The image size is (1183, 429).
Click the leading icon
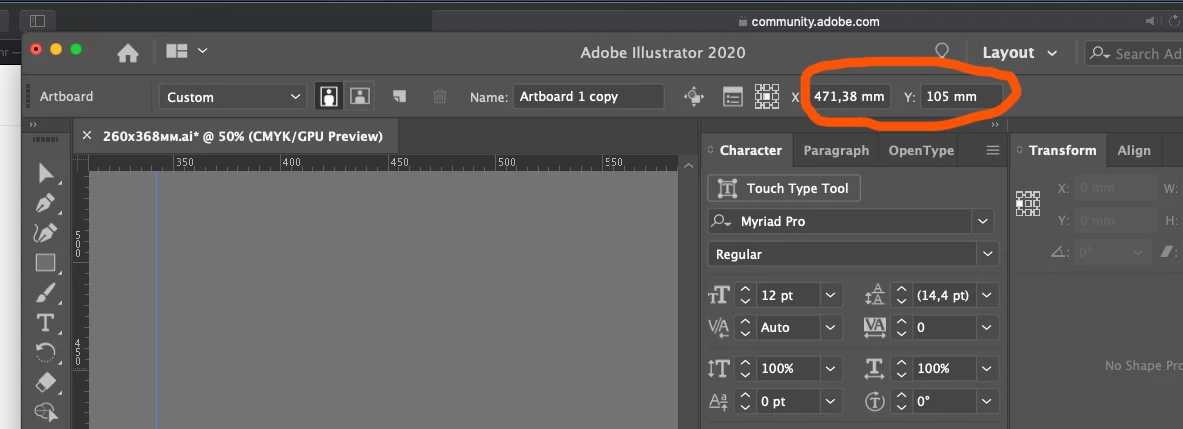click(x=874, y=295)
